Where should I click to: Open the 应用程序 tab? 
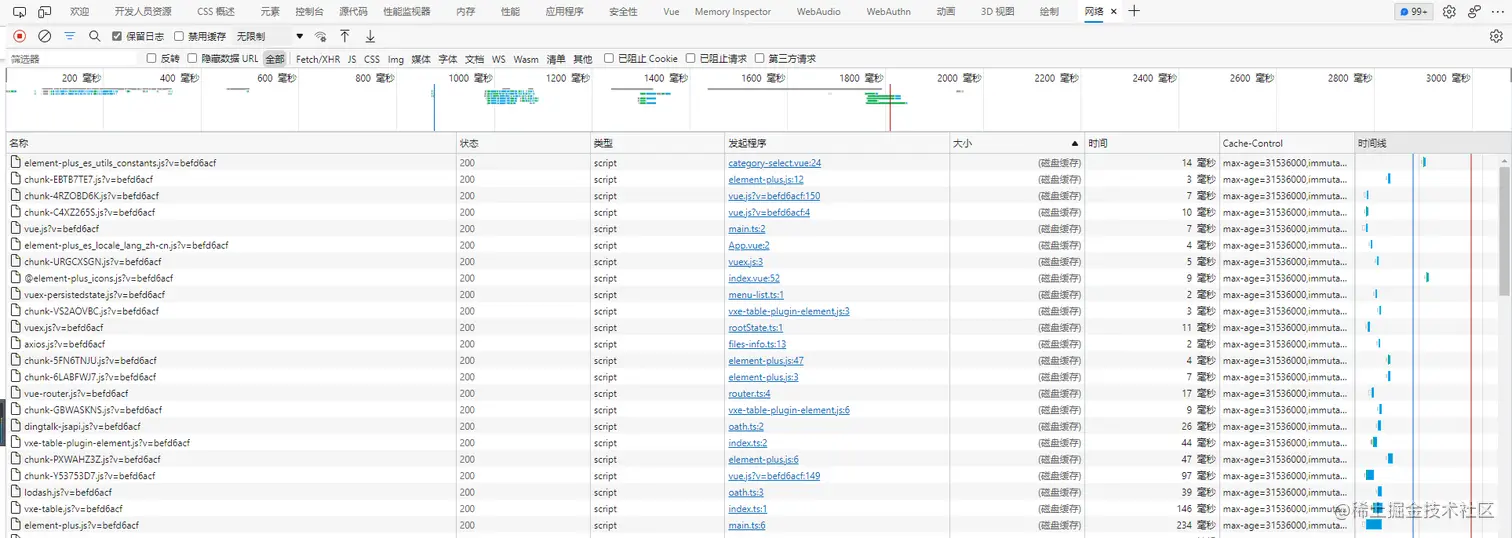coord(564,12)
